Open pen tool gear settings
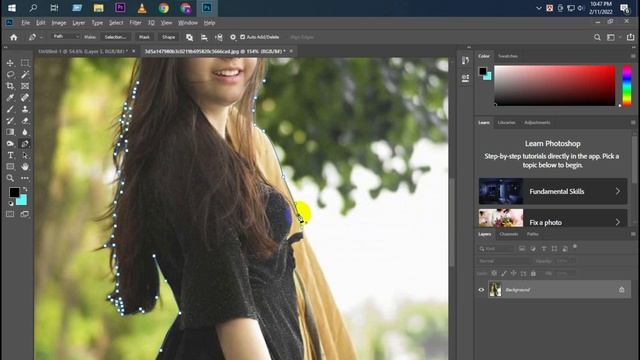640x360 pixels. [x=233, y=37]
